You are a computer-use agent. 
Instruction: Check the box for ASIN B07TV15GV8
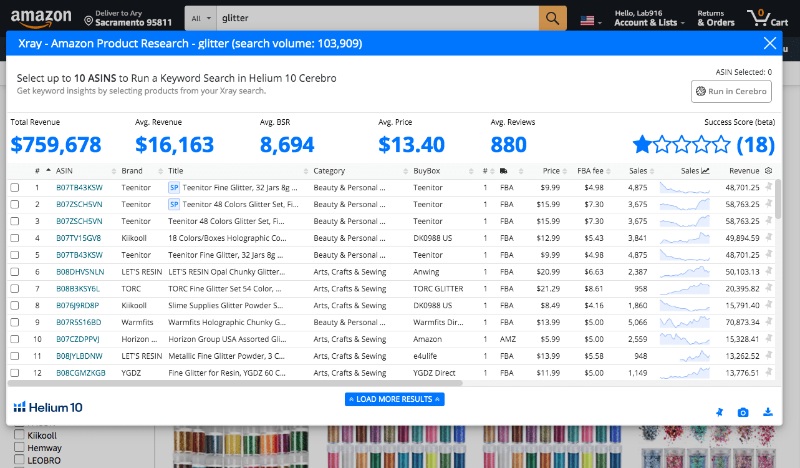[x=15, y=238]
